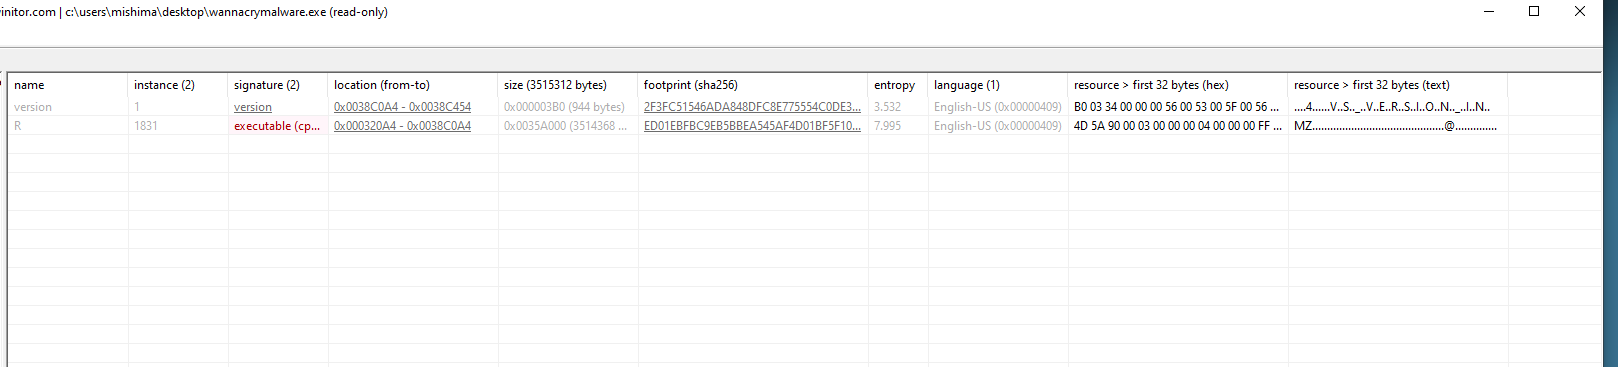
Task: Minimize the window
Action: (1489, 12)
